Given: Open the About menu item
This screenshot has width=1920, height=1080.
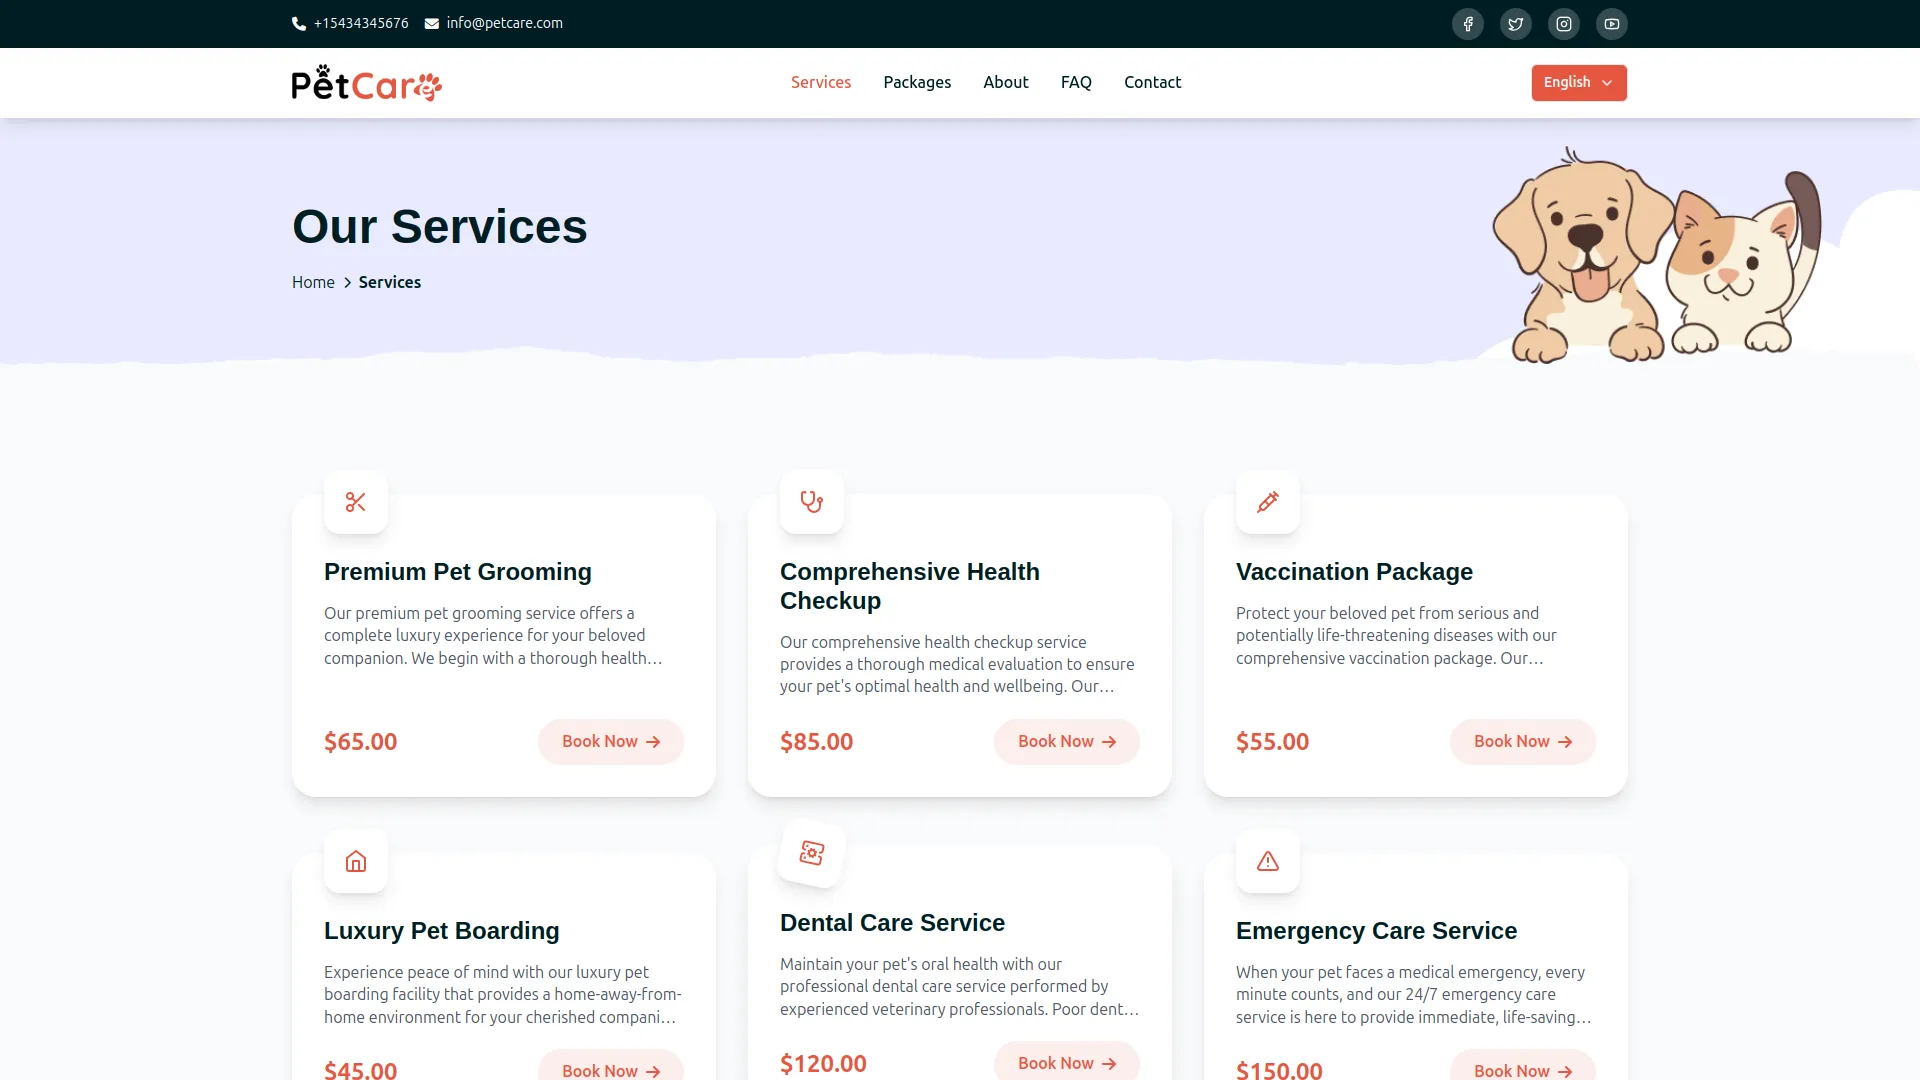Looking at the screenshot, I should click(x=1006, y=83).
